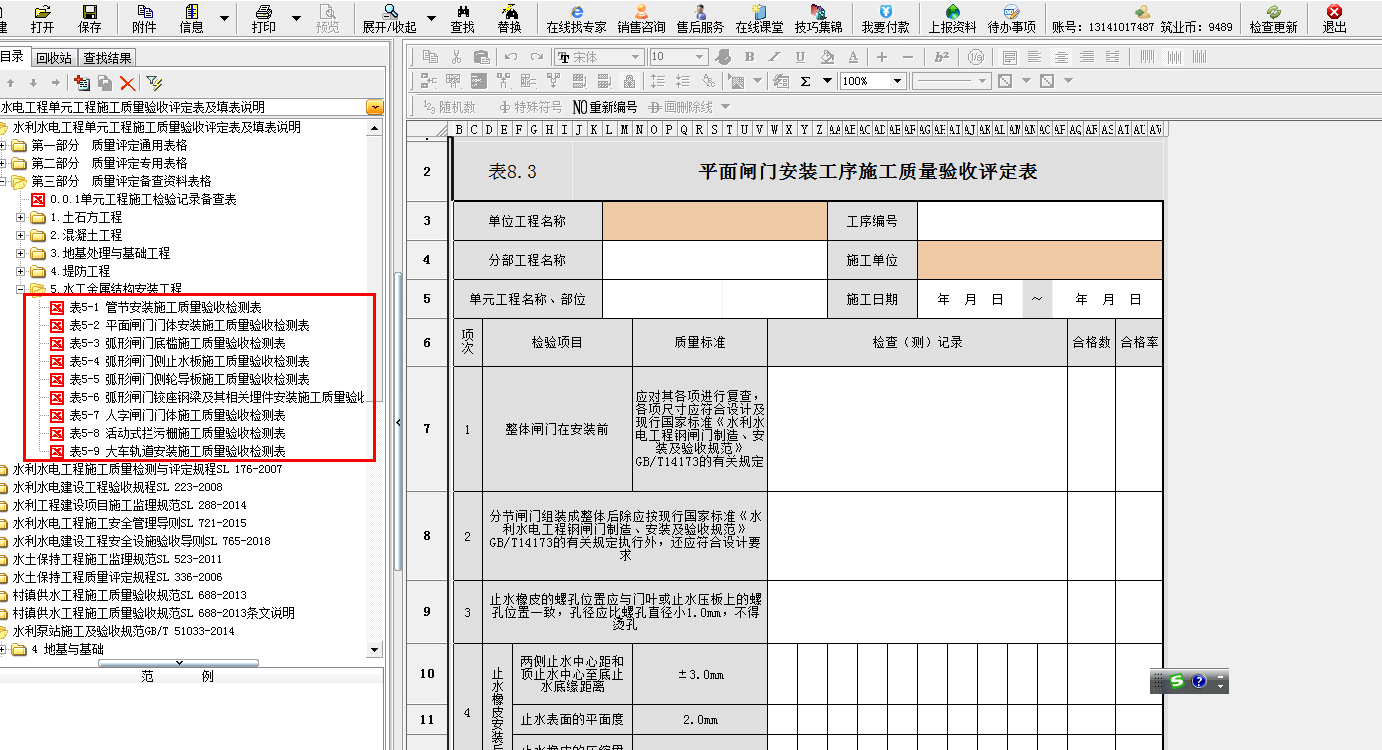Click the NO重新编号 renumber button
Image resolution: width=1382 pixels, height=750 pixels.
[604, 107]
